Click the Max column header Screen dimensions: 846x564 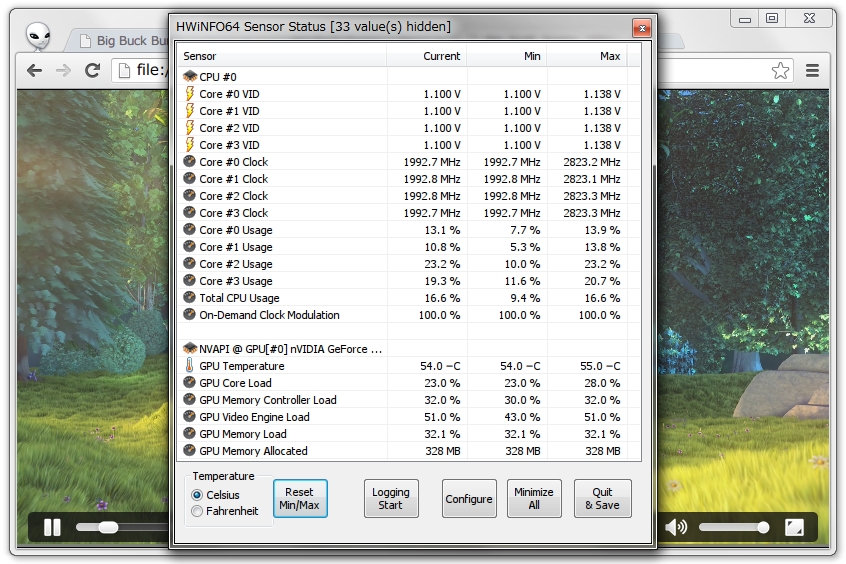[x=587, y=56]
